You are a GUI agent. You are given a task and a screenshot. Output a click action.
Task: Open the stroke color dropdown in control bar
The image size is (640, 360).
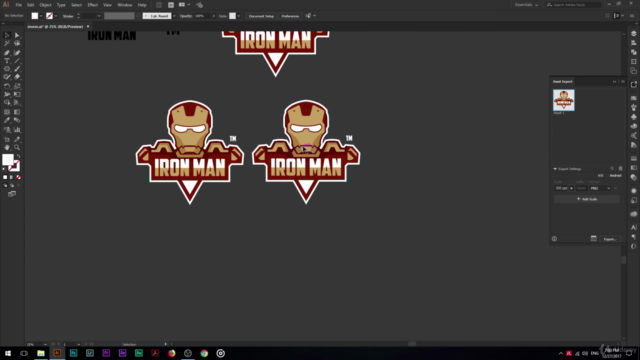click(x=56, y=16)
